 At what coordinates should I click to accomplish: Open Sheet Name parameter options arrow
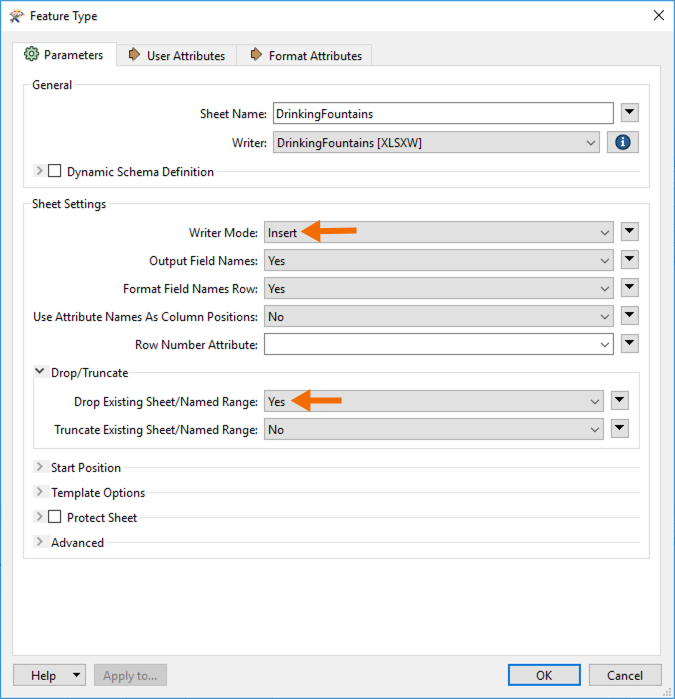pyautogui.click(x=630, y=112)
